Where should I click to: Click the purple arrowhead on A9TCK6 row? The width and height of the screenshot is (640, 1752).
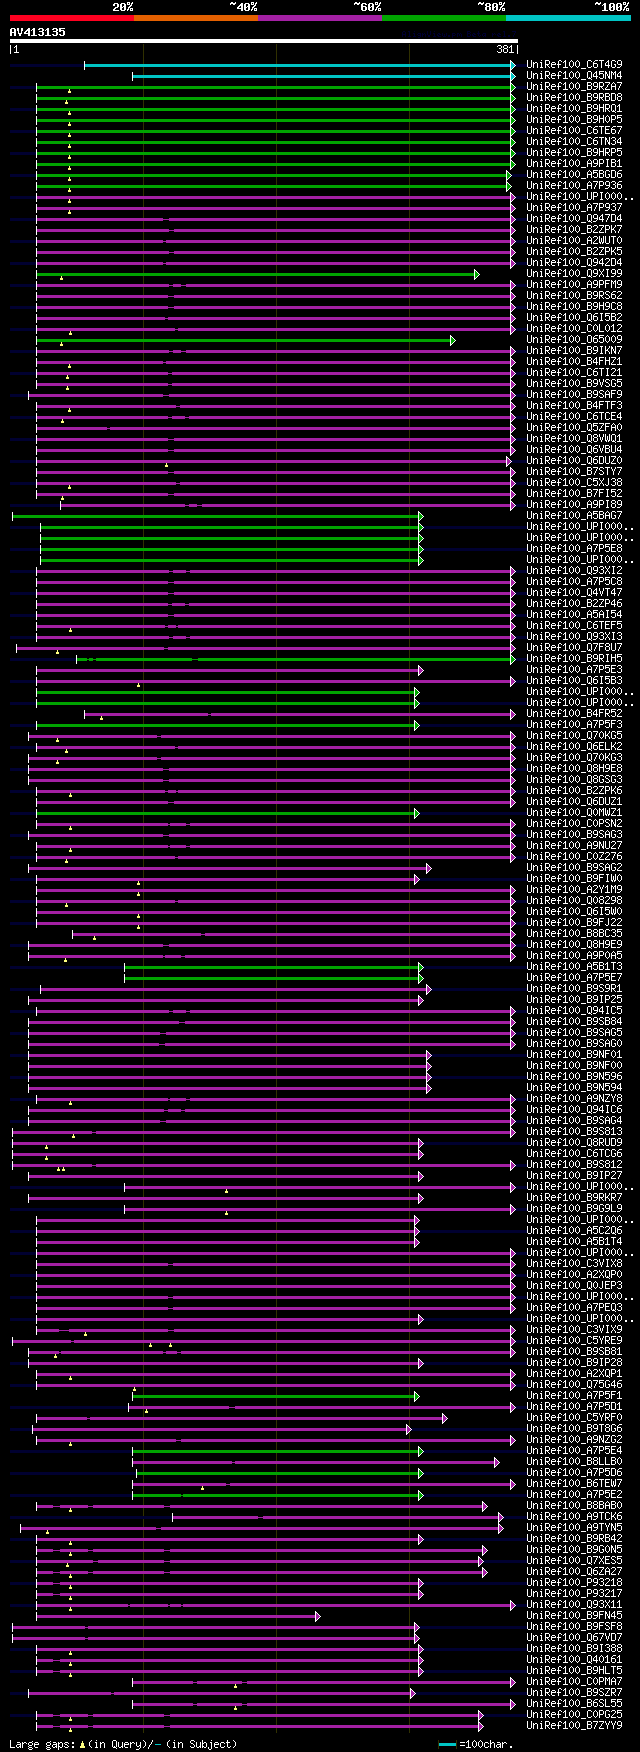[x=501, y=1517]
